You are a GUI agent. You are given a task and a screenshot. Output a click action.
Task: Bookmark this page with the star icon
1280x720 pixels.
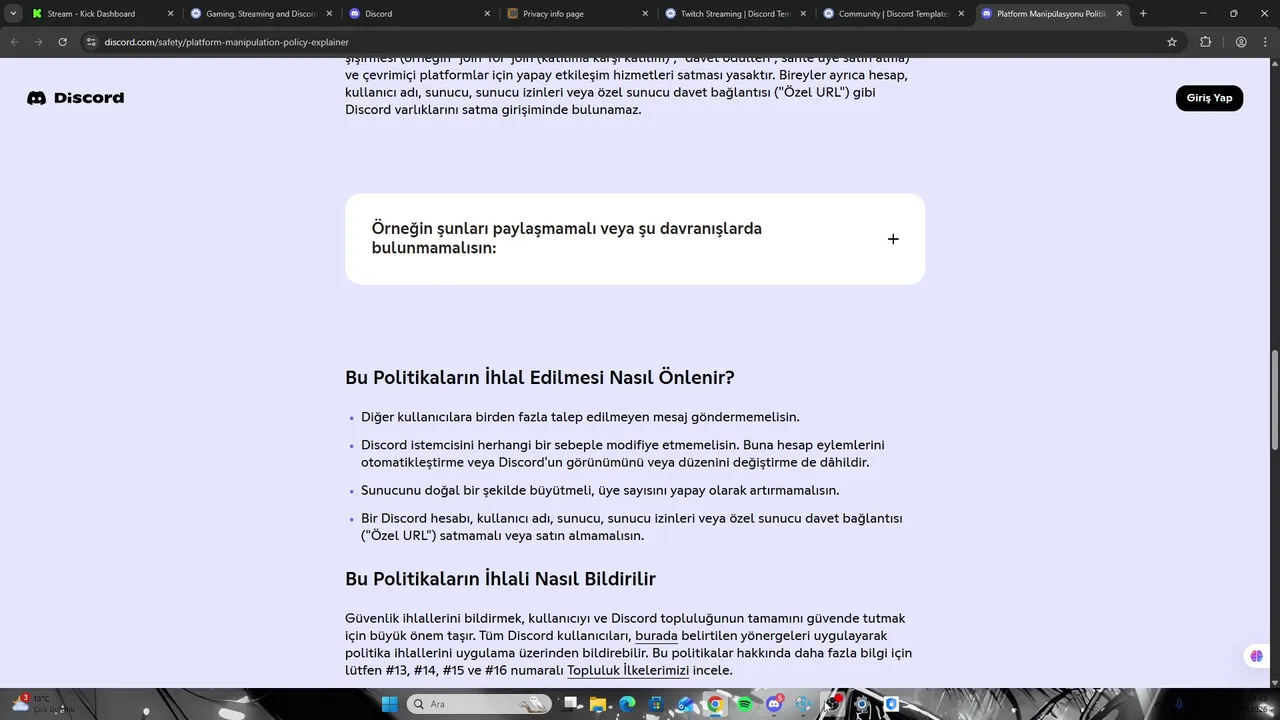1172,42
